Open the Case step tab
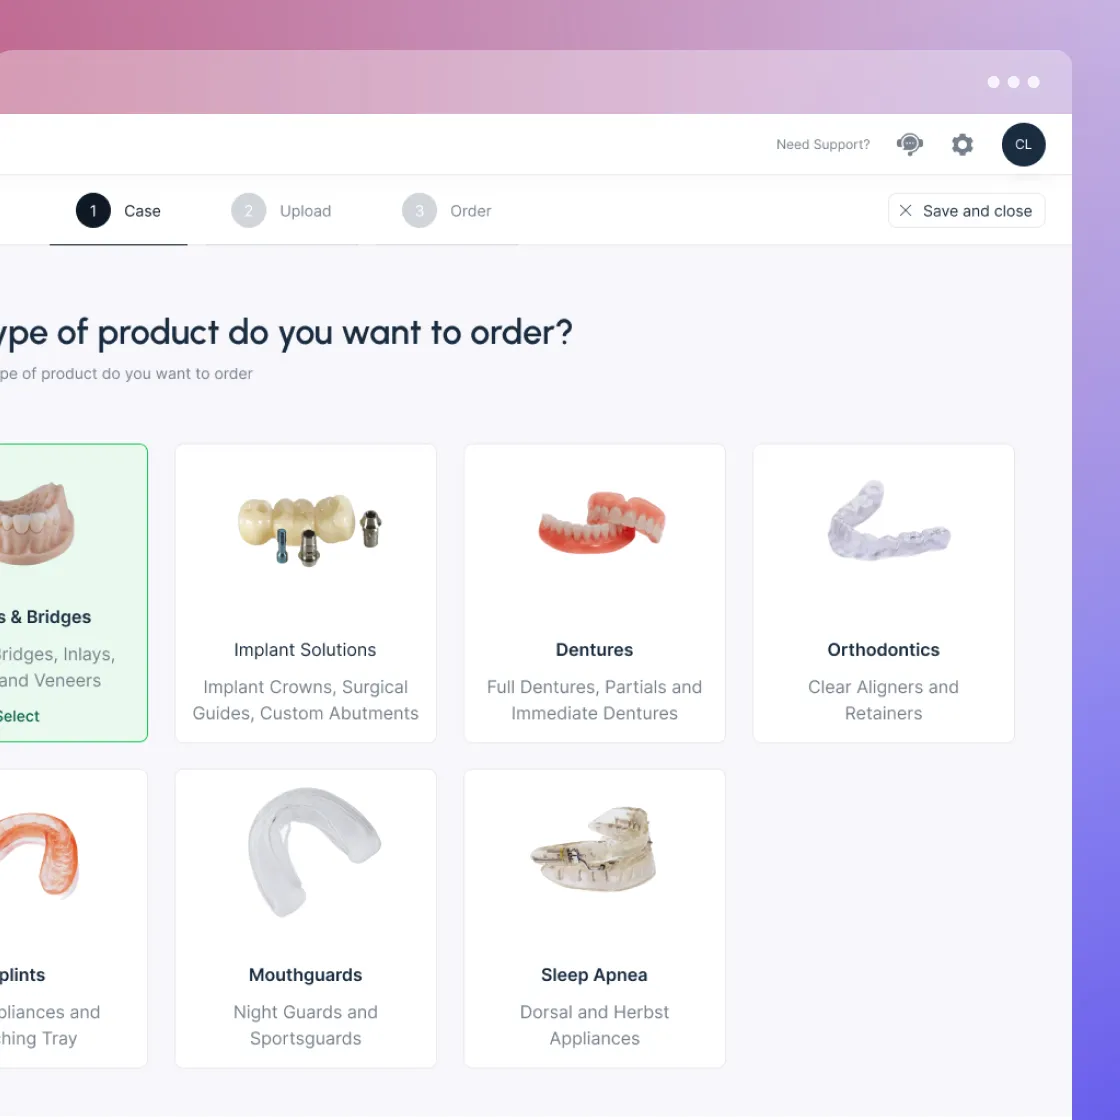Screen dimensions: 1120x1120 click(119, 211)
